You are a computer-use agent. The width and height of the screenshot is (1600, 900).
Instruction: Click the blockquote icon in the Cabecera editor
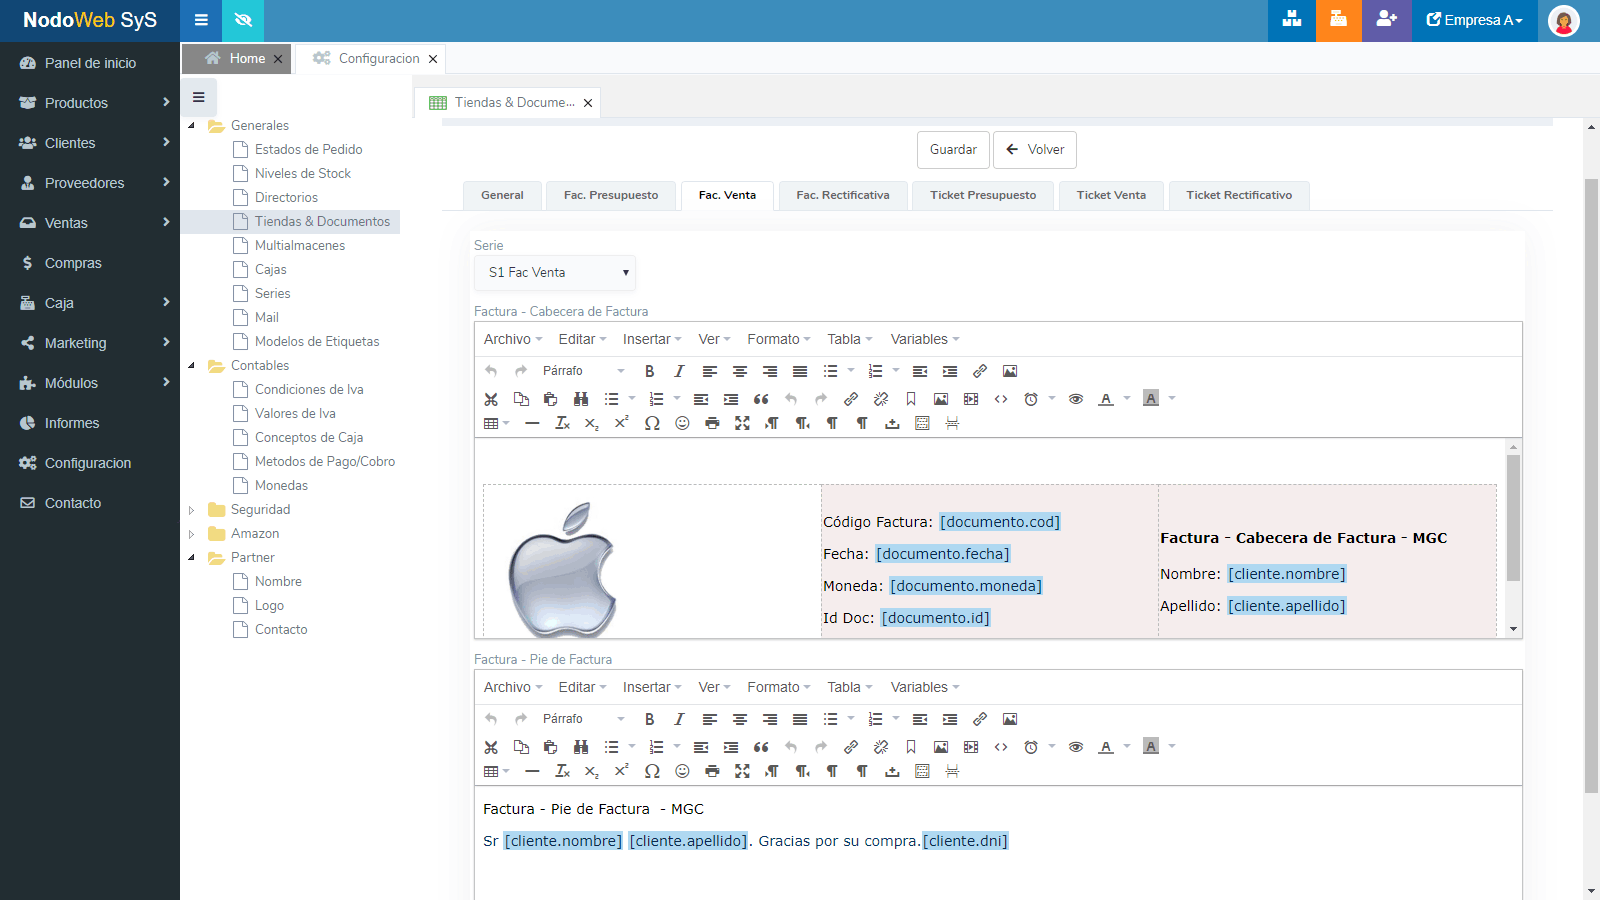click(x=761, y=399)
